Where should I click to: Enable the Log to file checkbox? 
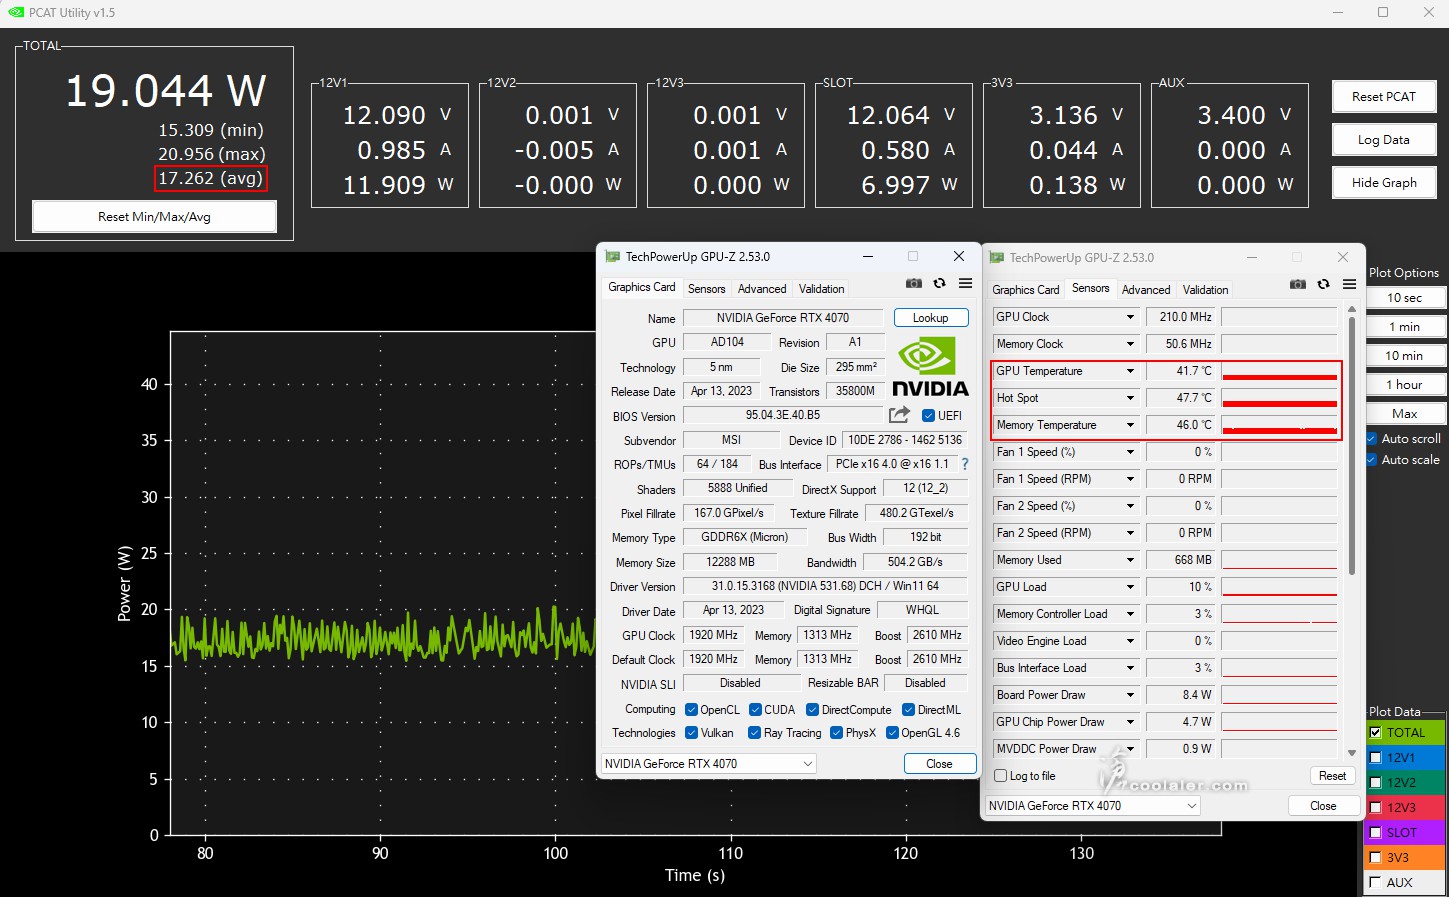tap(1001, 776)
